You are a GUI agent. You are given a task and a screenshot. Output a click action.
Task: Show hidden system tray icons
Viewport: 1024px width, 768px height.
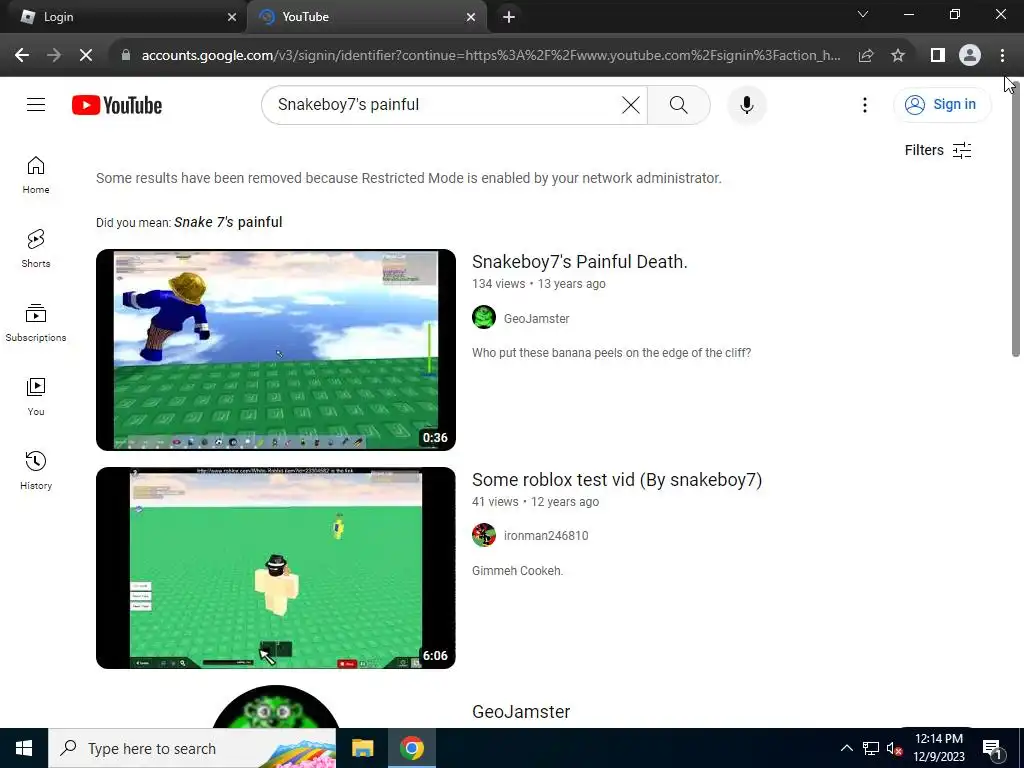[x=846, y=748]
